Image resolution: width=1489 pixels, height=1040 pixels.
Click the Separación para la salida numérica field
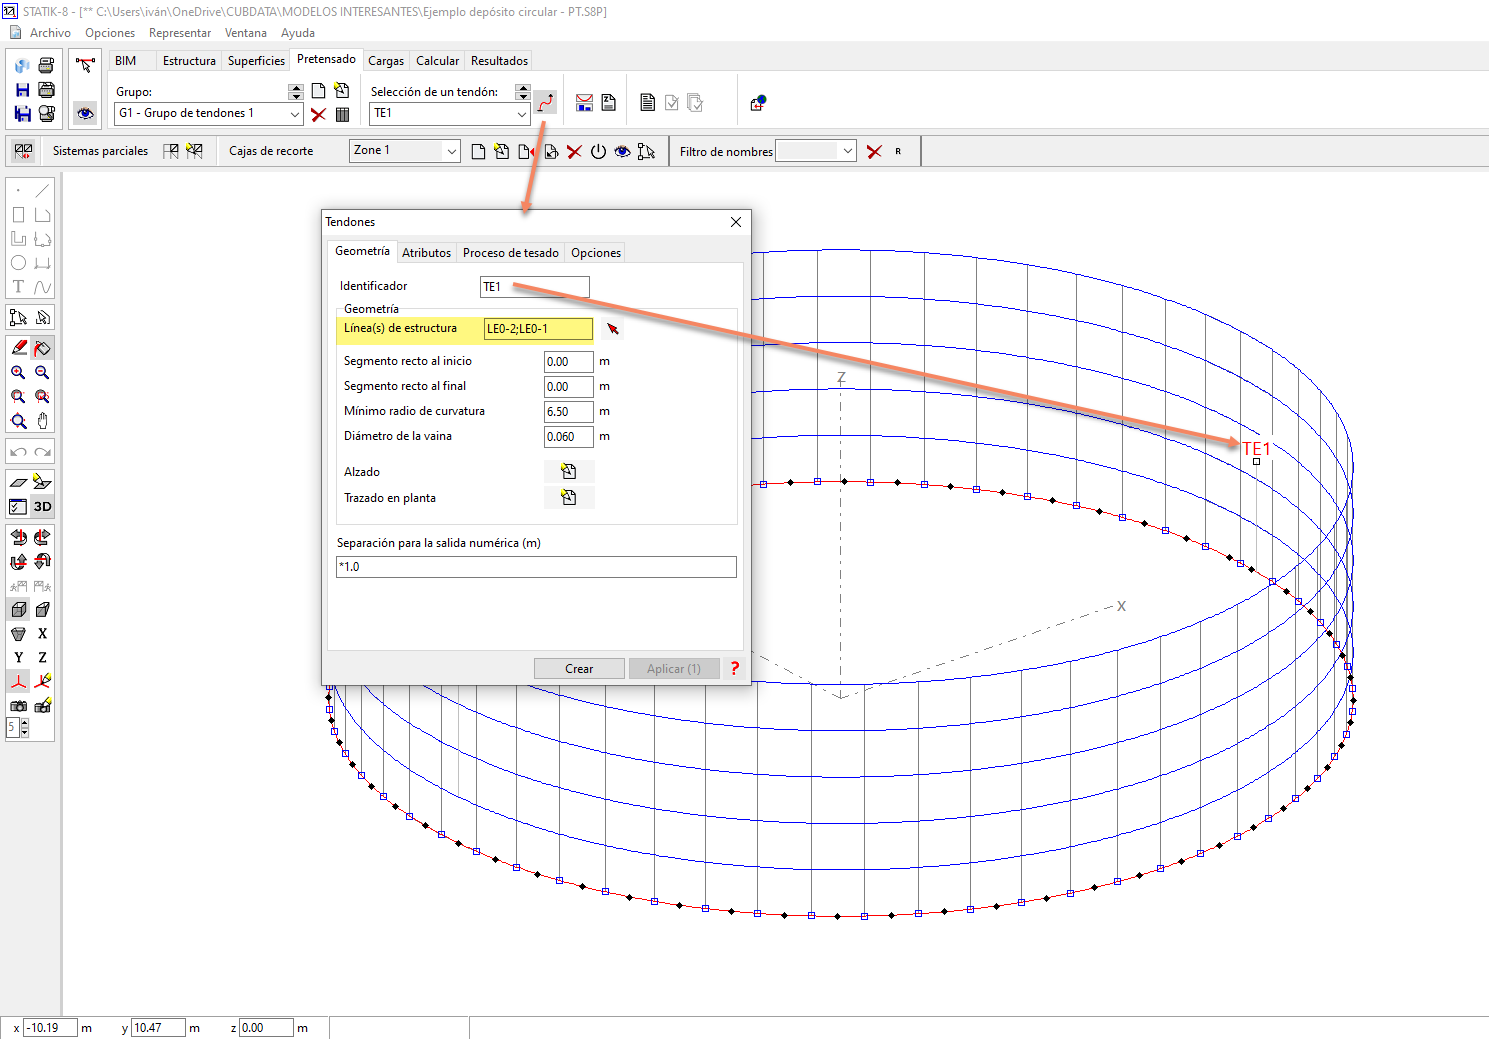pyautogui.click(x=537, y=567)
